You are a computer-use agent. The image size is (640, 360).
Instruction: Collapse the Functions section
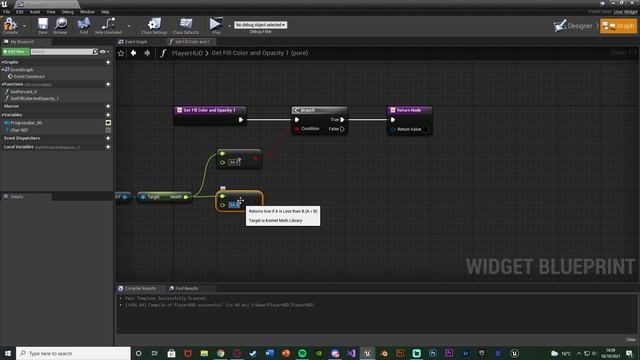(2, 84)
